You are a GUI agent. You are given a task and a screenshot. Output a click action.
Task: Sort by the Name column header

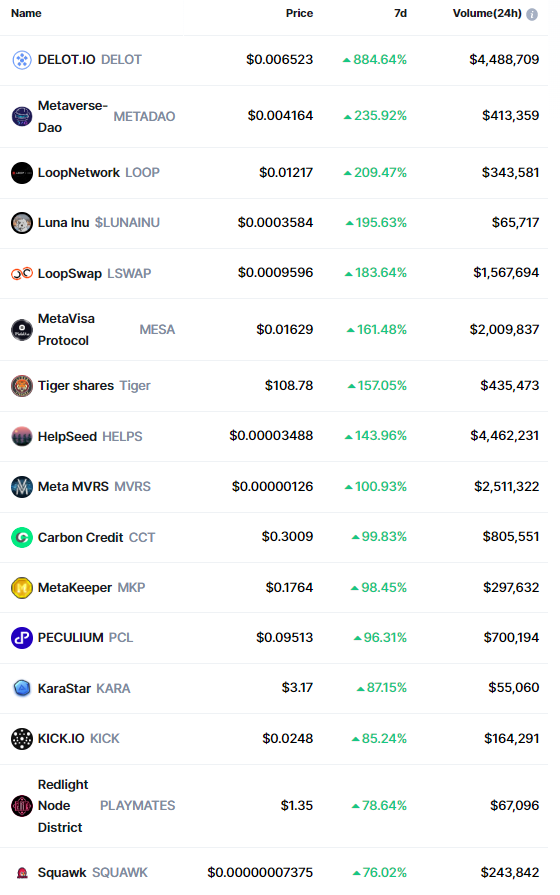point(26,13)
